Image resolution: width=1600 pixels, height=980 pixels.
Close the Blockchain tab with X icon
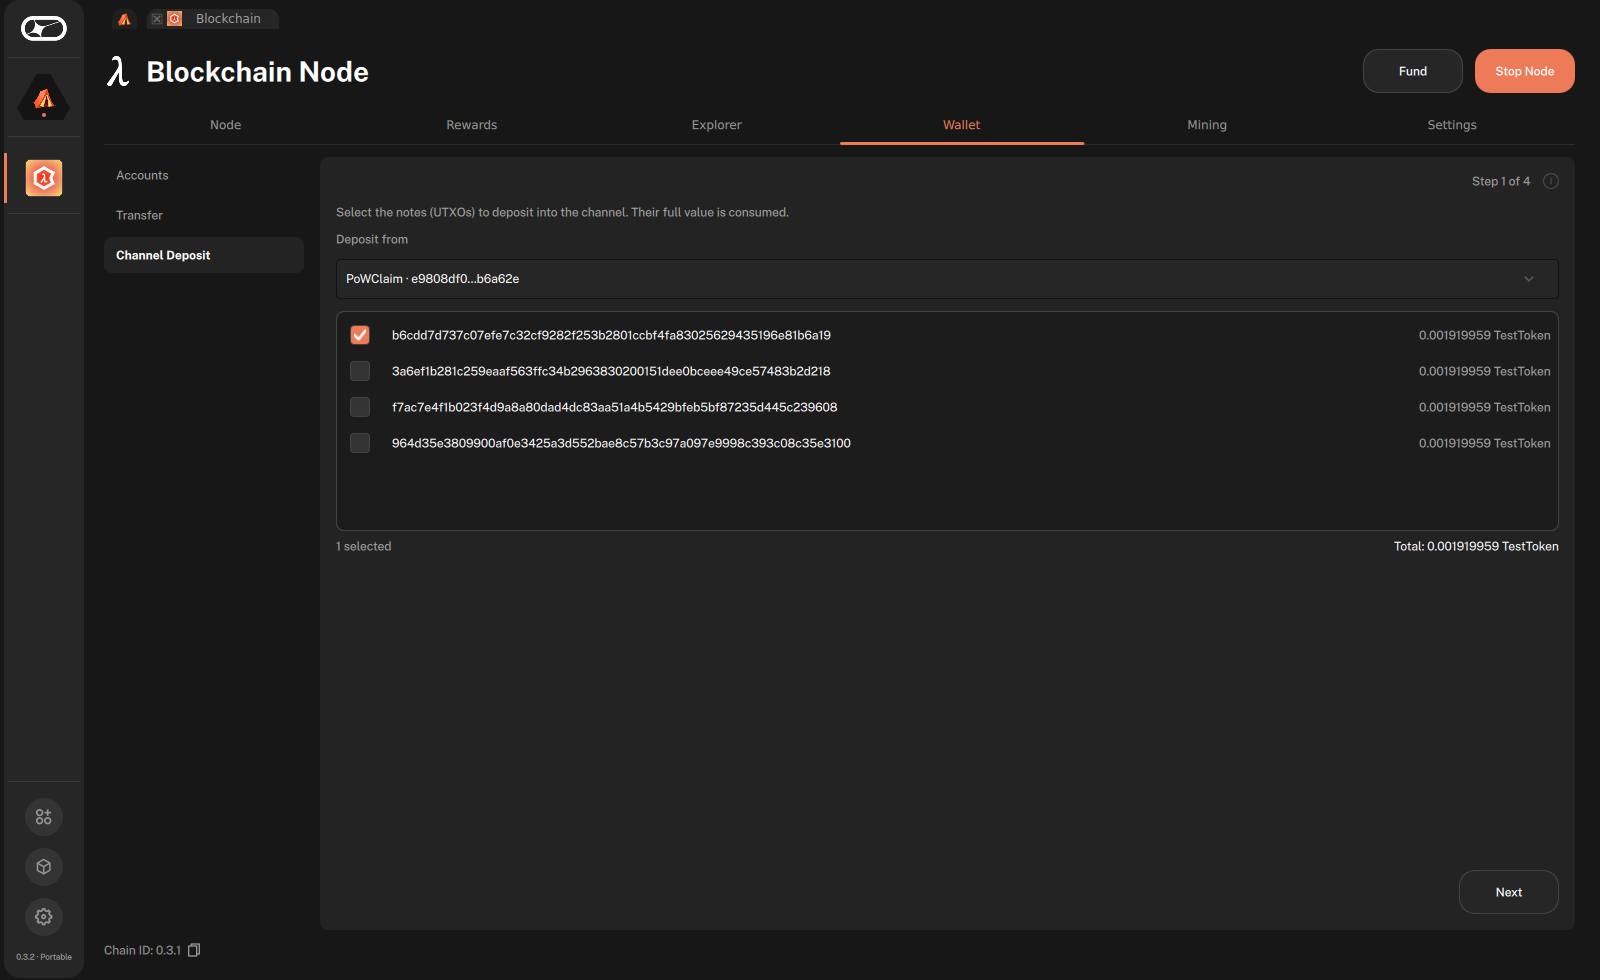click(157, 19)
